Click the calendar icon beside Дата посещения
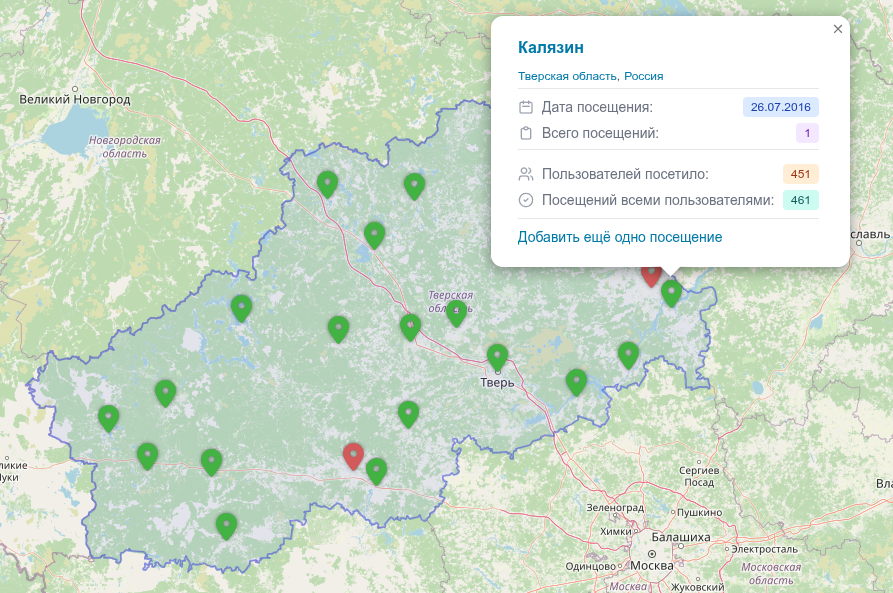This screenshot has height=593, width=893. pyautogui.click(x=526, y=107)
